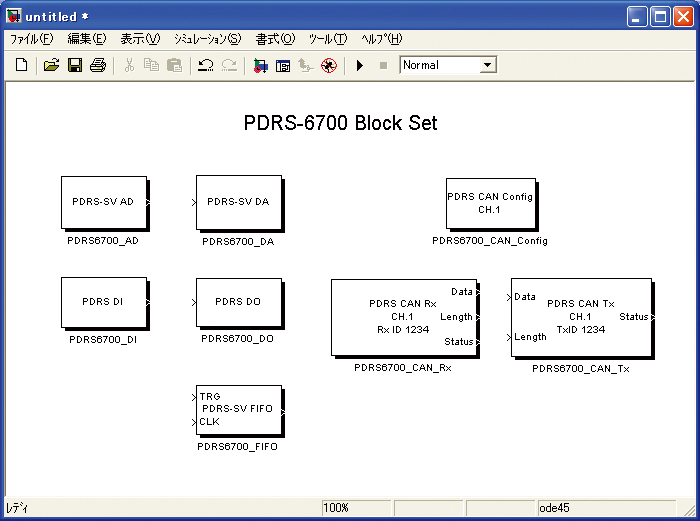Save the model with the floppy disk icon

[x=75, y=65]
